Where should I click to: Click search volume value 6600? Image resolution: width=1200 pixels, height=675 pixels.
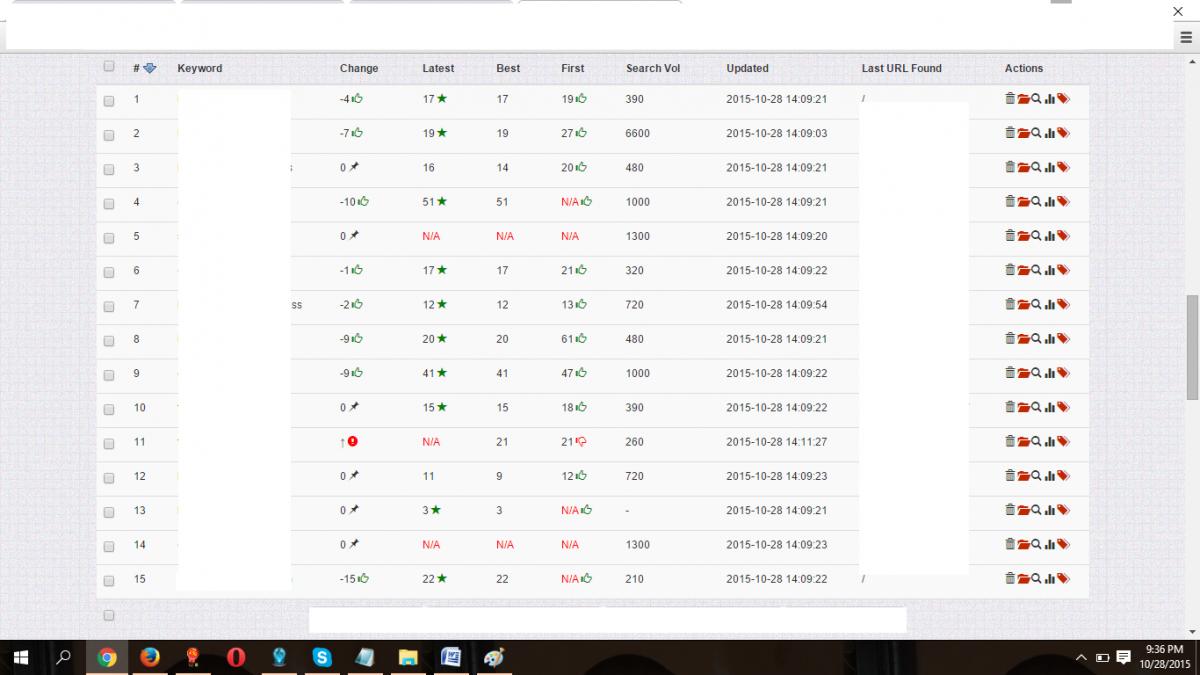[638, 133]
